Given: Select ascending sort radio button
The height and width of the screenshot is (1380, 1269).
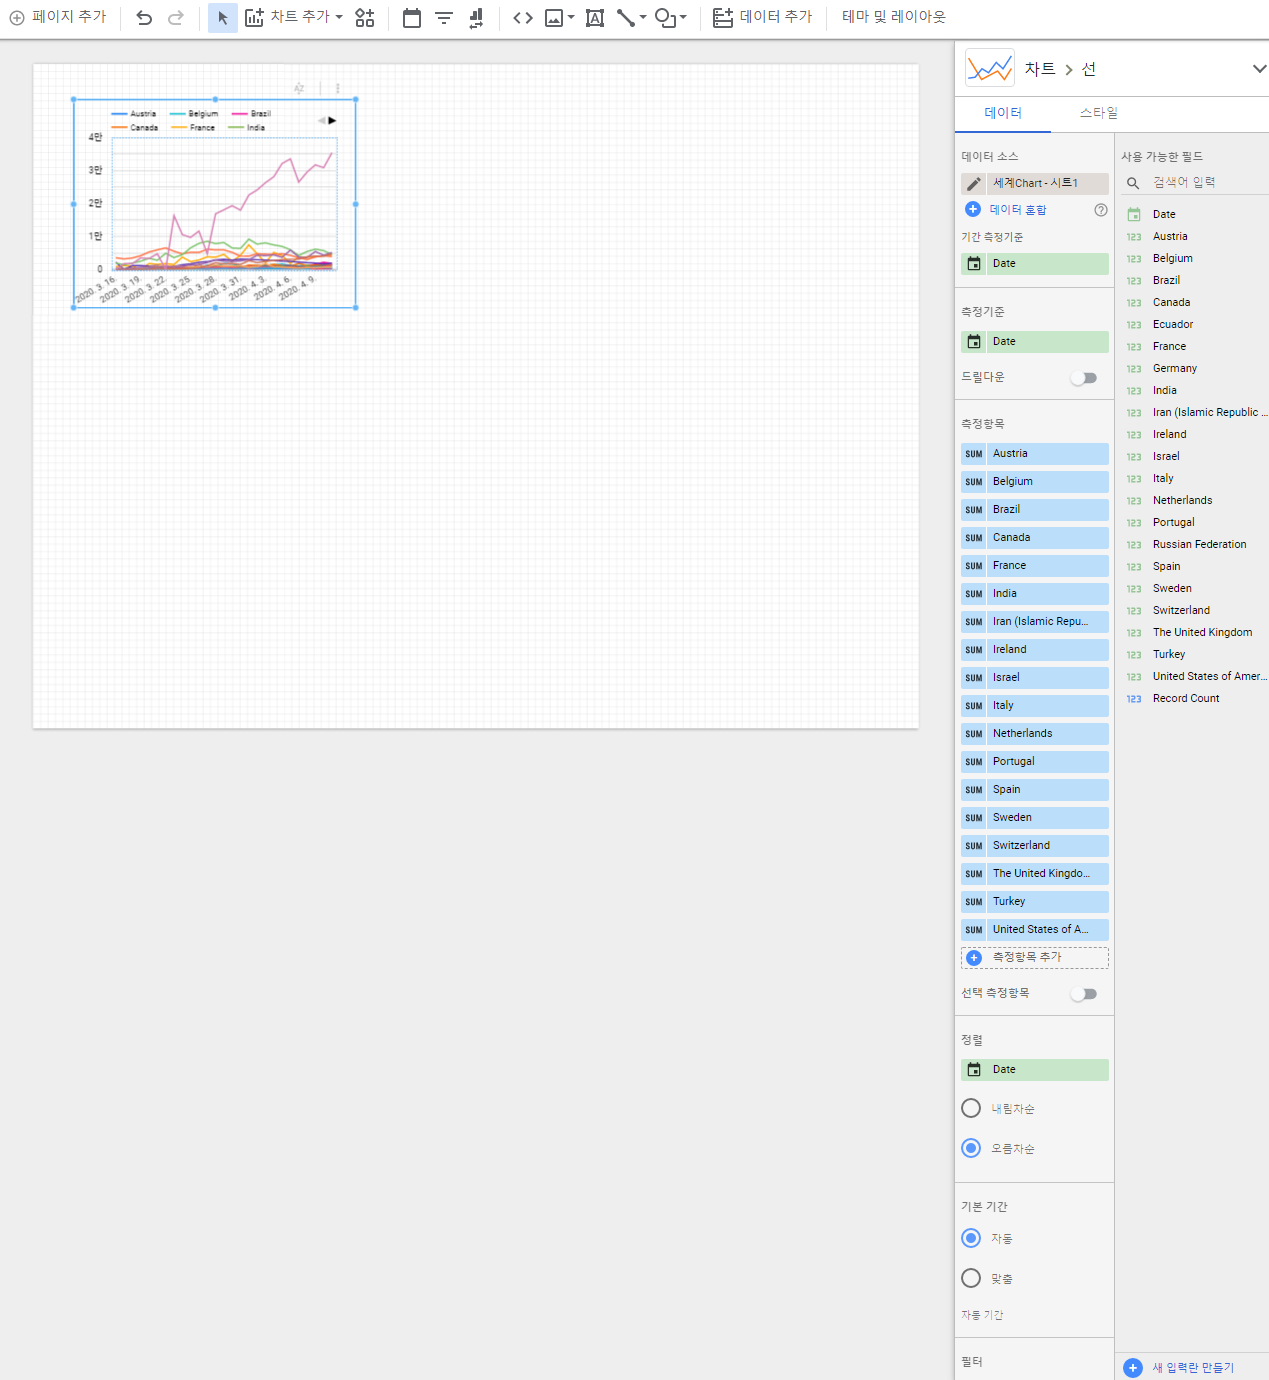Looking at the screenshot, I should click(x=971, y=1148).
